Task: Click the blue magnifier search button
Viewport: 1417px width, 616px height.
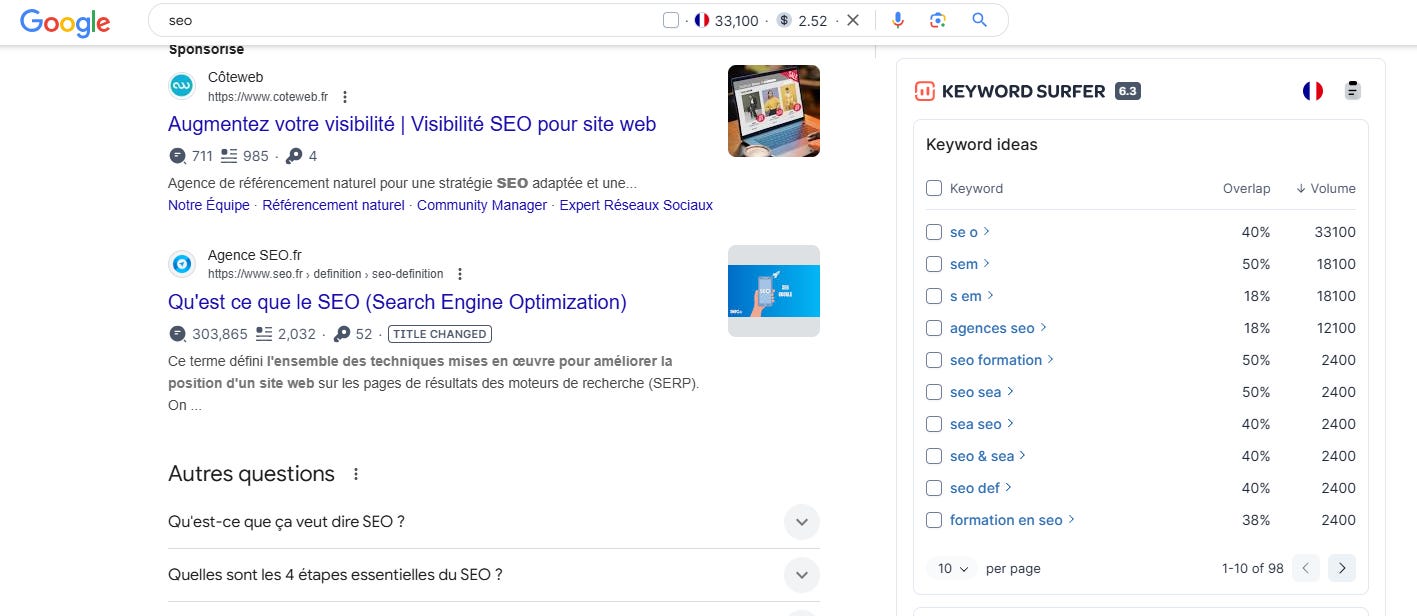Action: [979, 20]
